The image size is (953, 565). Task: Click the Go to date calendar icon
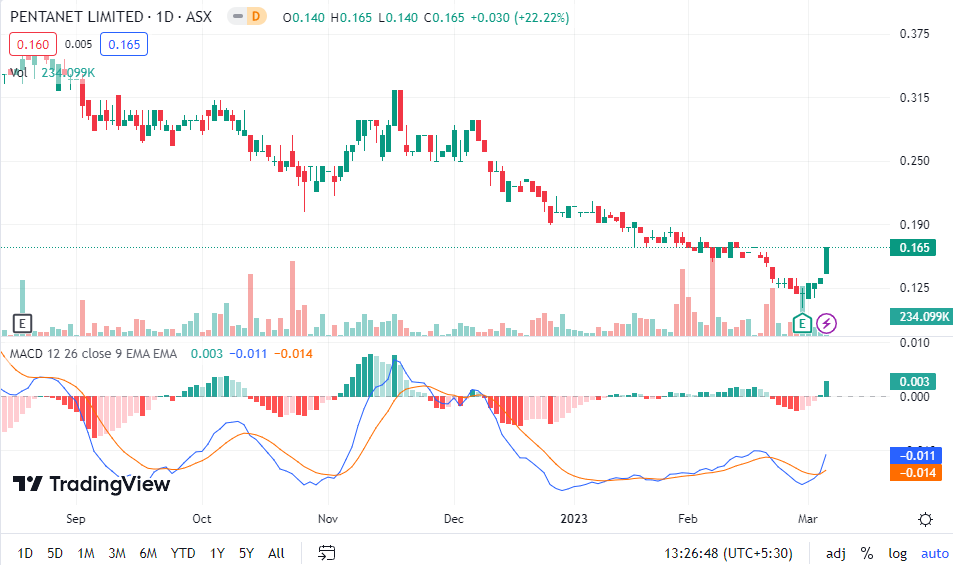pos(326,553)
